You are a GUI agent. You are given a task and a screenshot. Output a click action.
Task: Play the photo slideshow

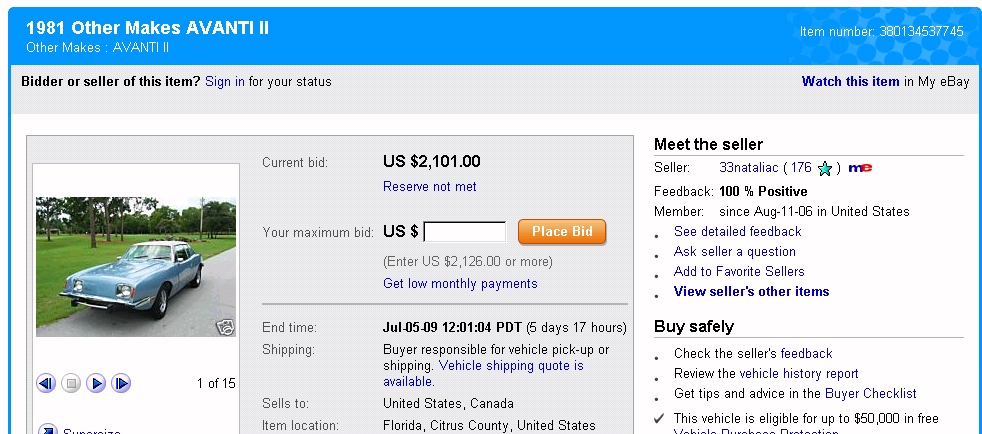click(x=96, y=383)
